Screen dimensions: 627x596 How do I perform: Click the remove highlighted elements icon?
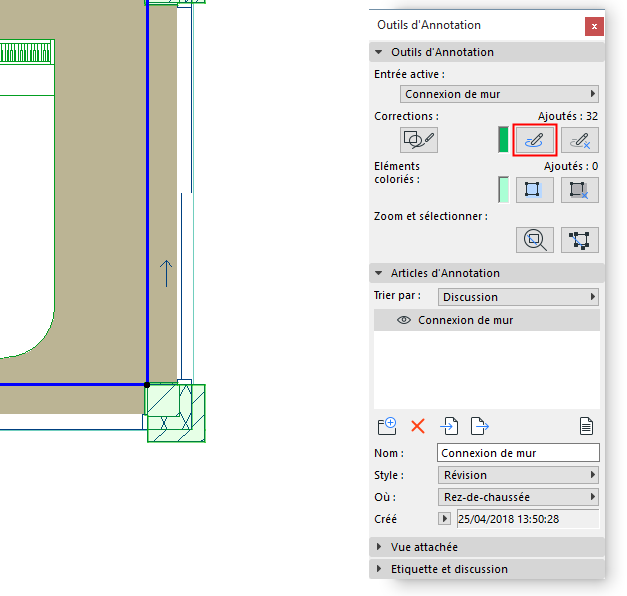coord(580,190)
